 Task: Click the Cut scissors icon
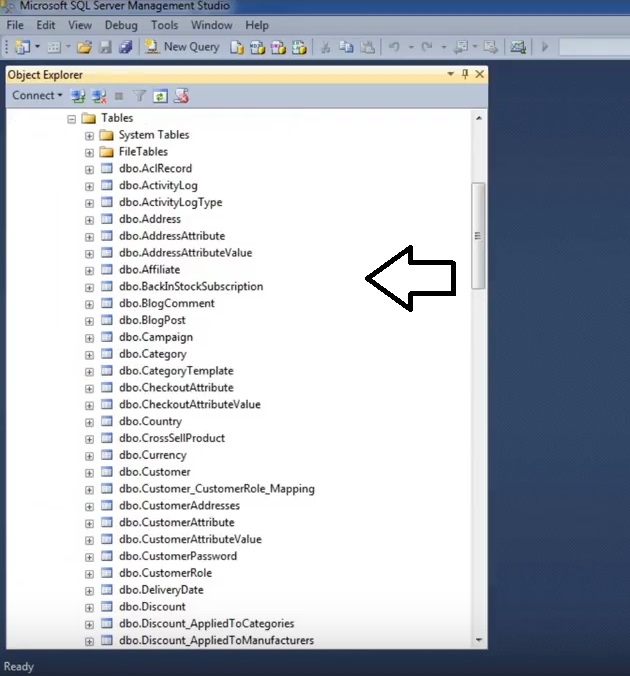(326, 47)
